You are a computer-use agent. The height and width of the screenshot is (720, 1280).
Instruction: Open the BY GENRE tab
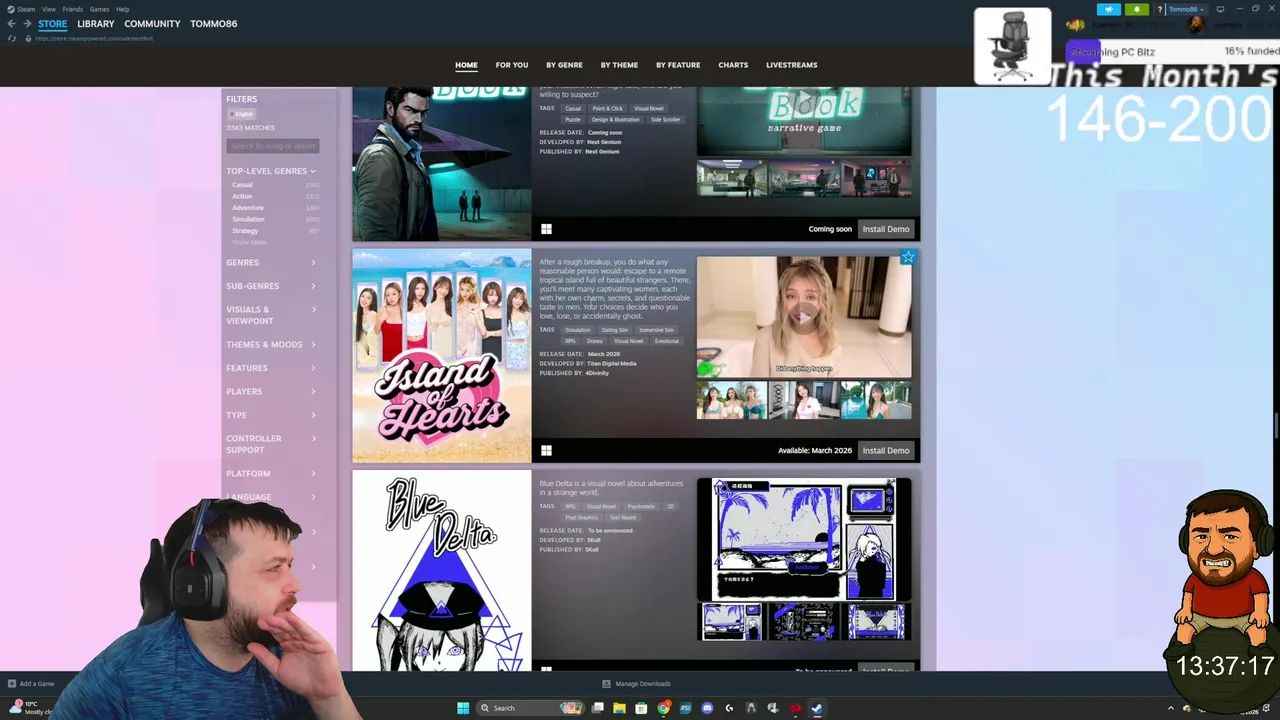(x=564, y=65)
